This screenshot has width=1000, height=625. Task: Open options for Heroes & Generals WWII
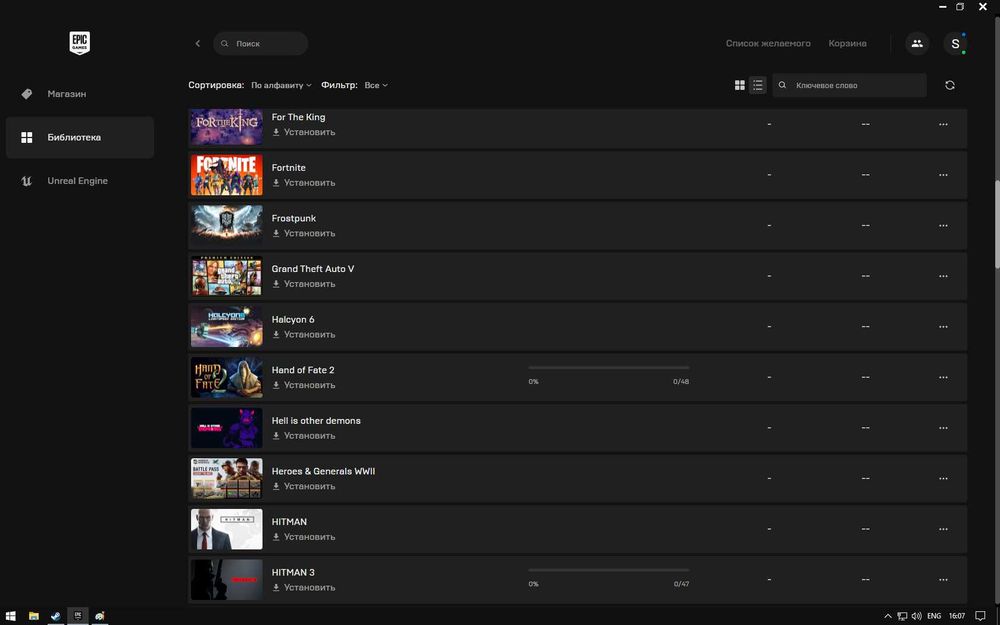click(x=943, y=478)
